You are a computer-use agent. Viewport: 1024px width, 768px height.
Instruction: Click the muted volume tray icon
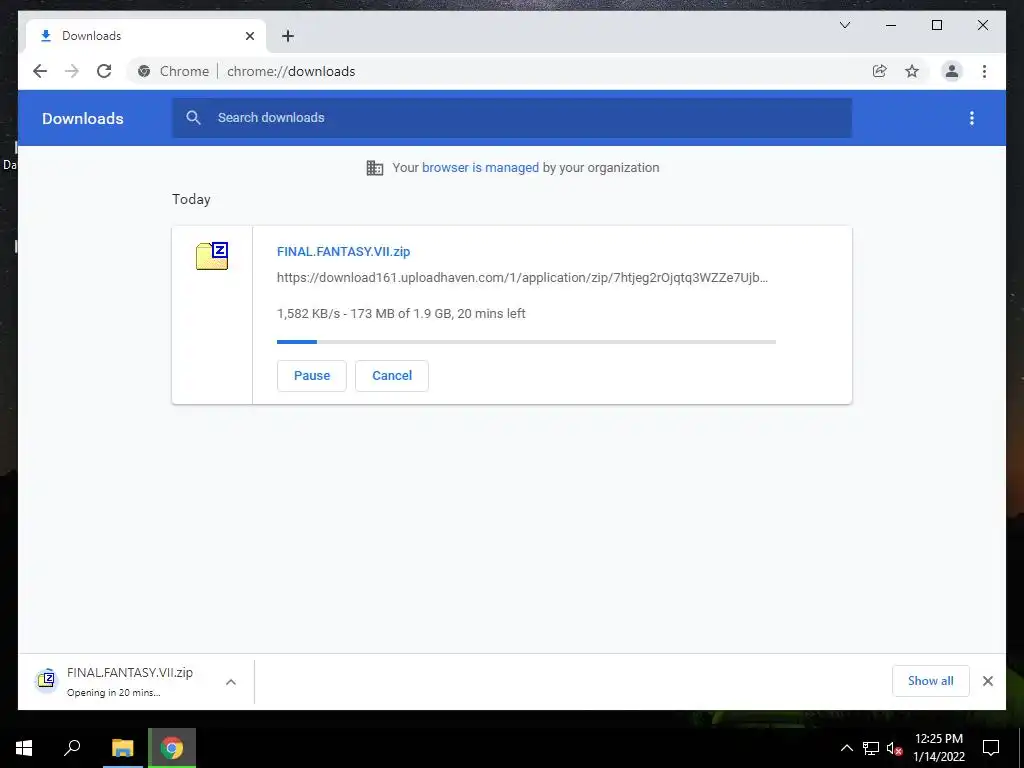click(894, 748)
